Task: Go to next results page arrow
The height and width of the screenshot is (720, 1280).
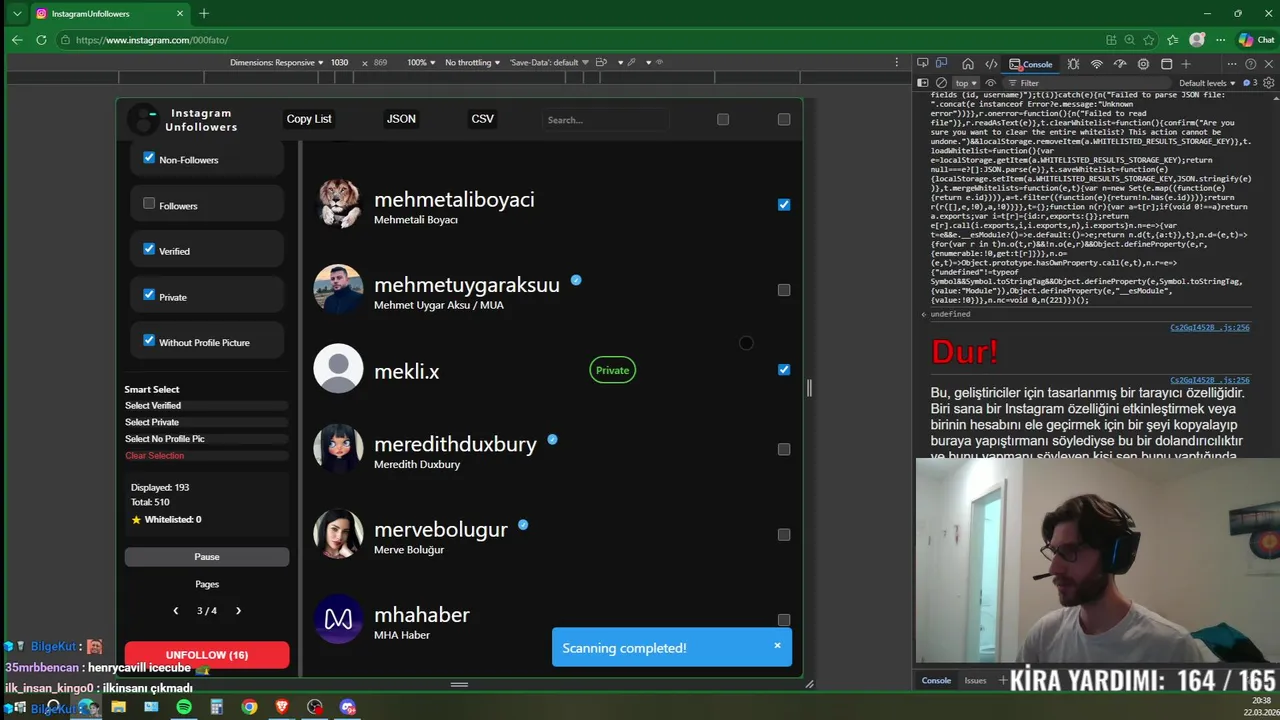Action: [238, 611]
